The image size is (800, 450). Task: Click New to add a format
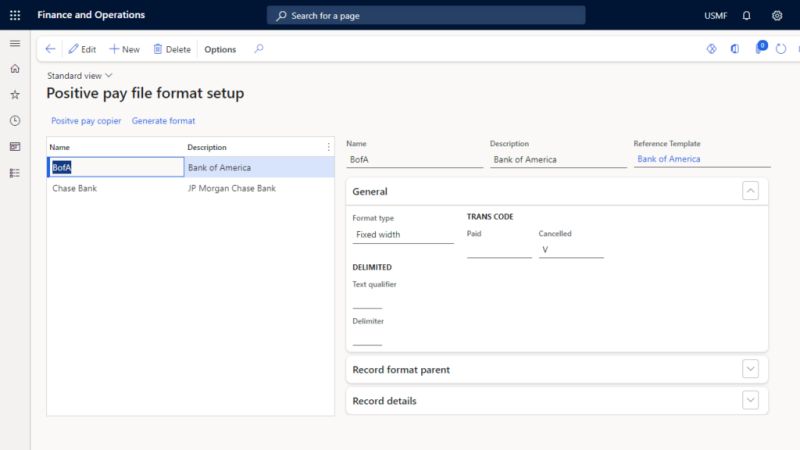[124, 49]
